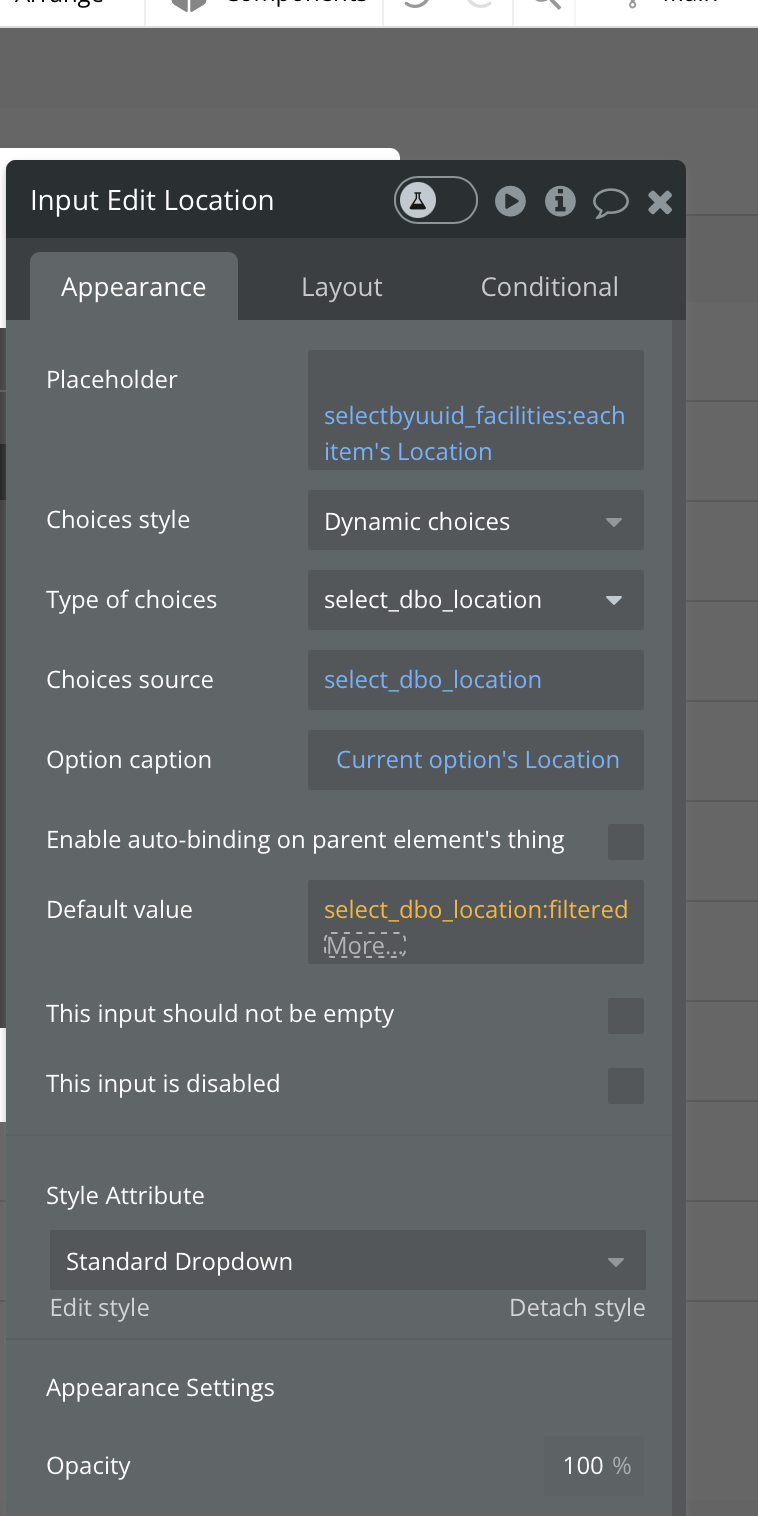This screenshot has width=758, height=1516.
Task: Open the Choices style dropdown
Action: (475, 521)
